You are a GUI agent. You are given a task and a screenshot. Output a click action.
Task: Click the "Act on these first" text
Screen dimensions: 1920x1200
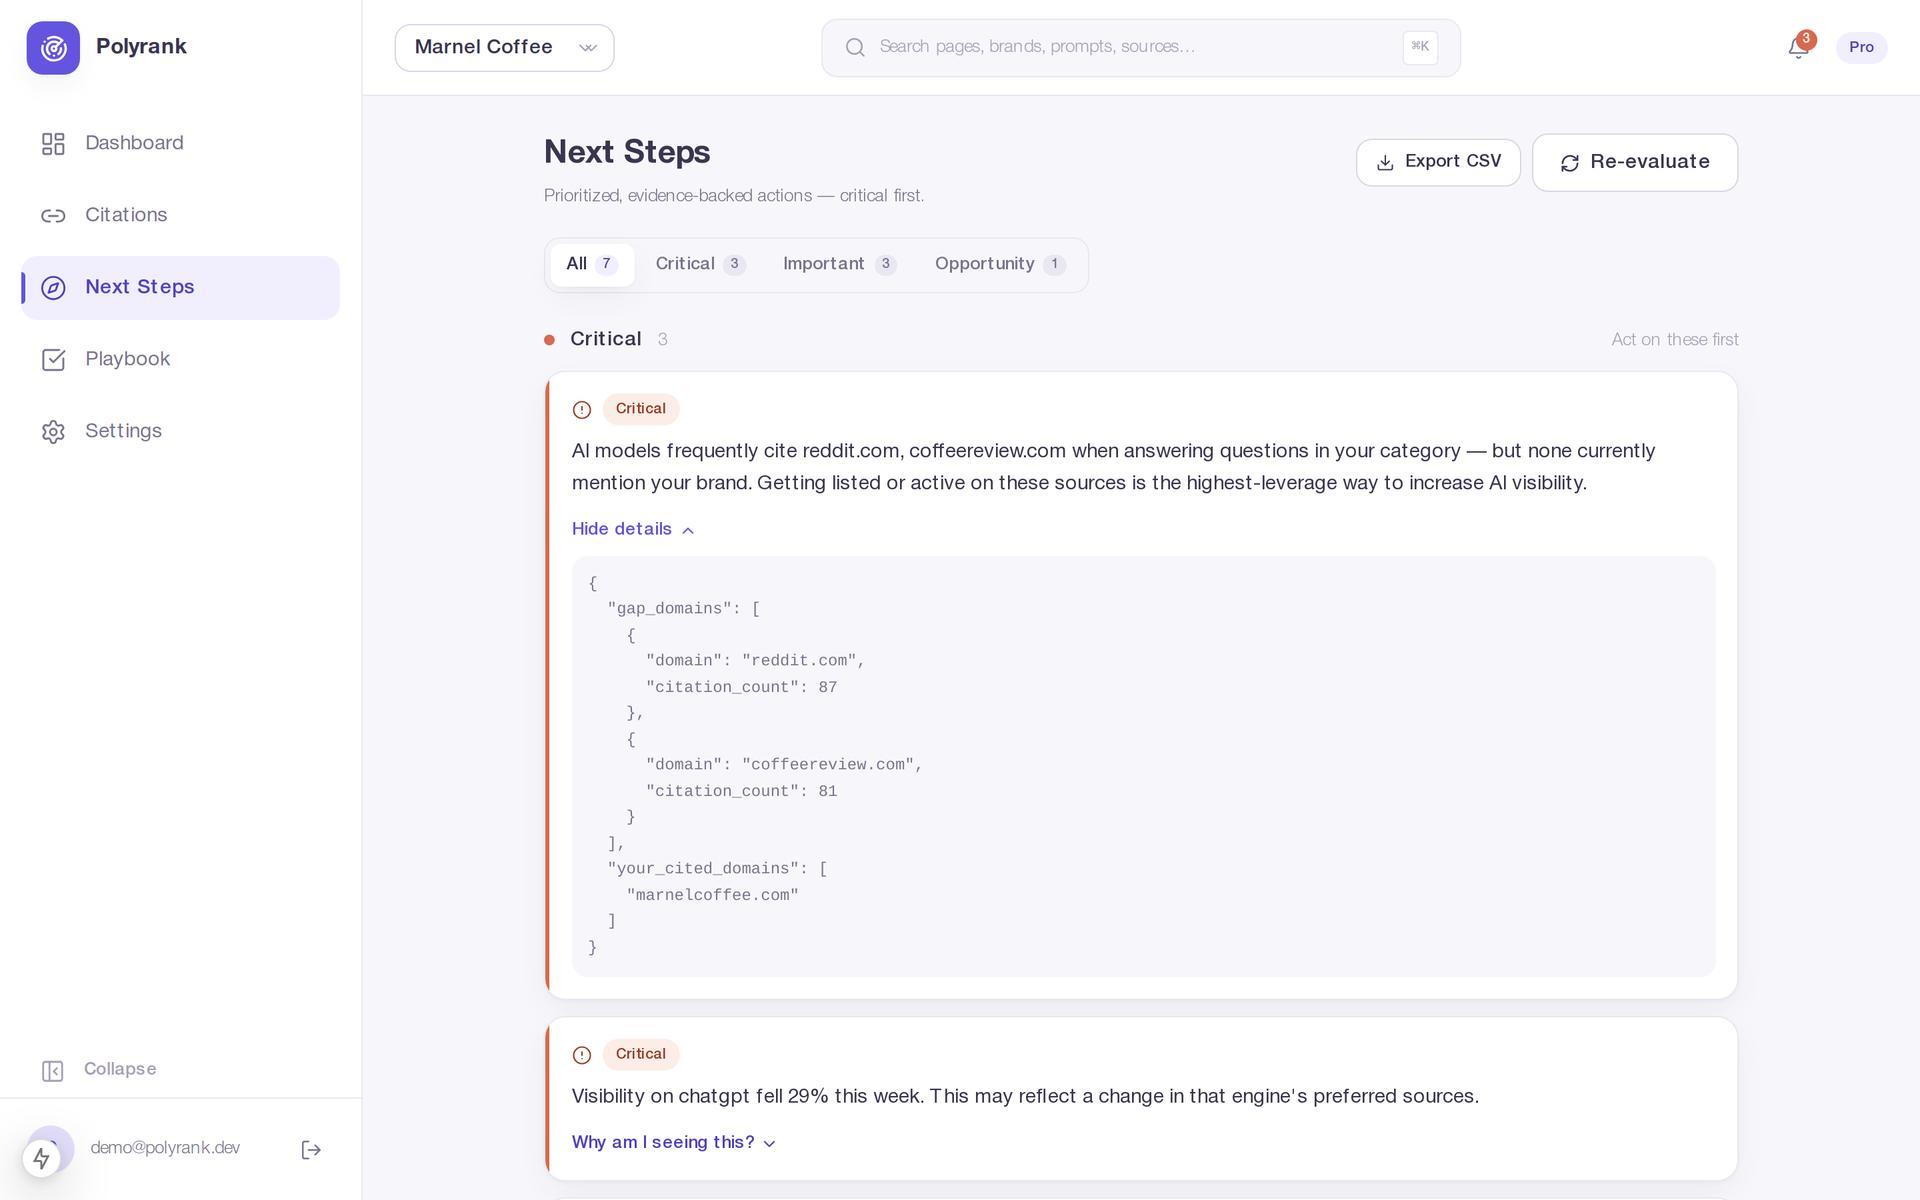click(x=1675, y=340)
